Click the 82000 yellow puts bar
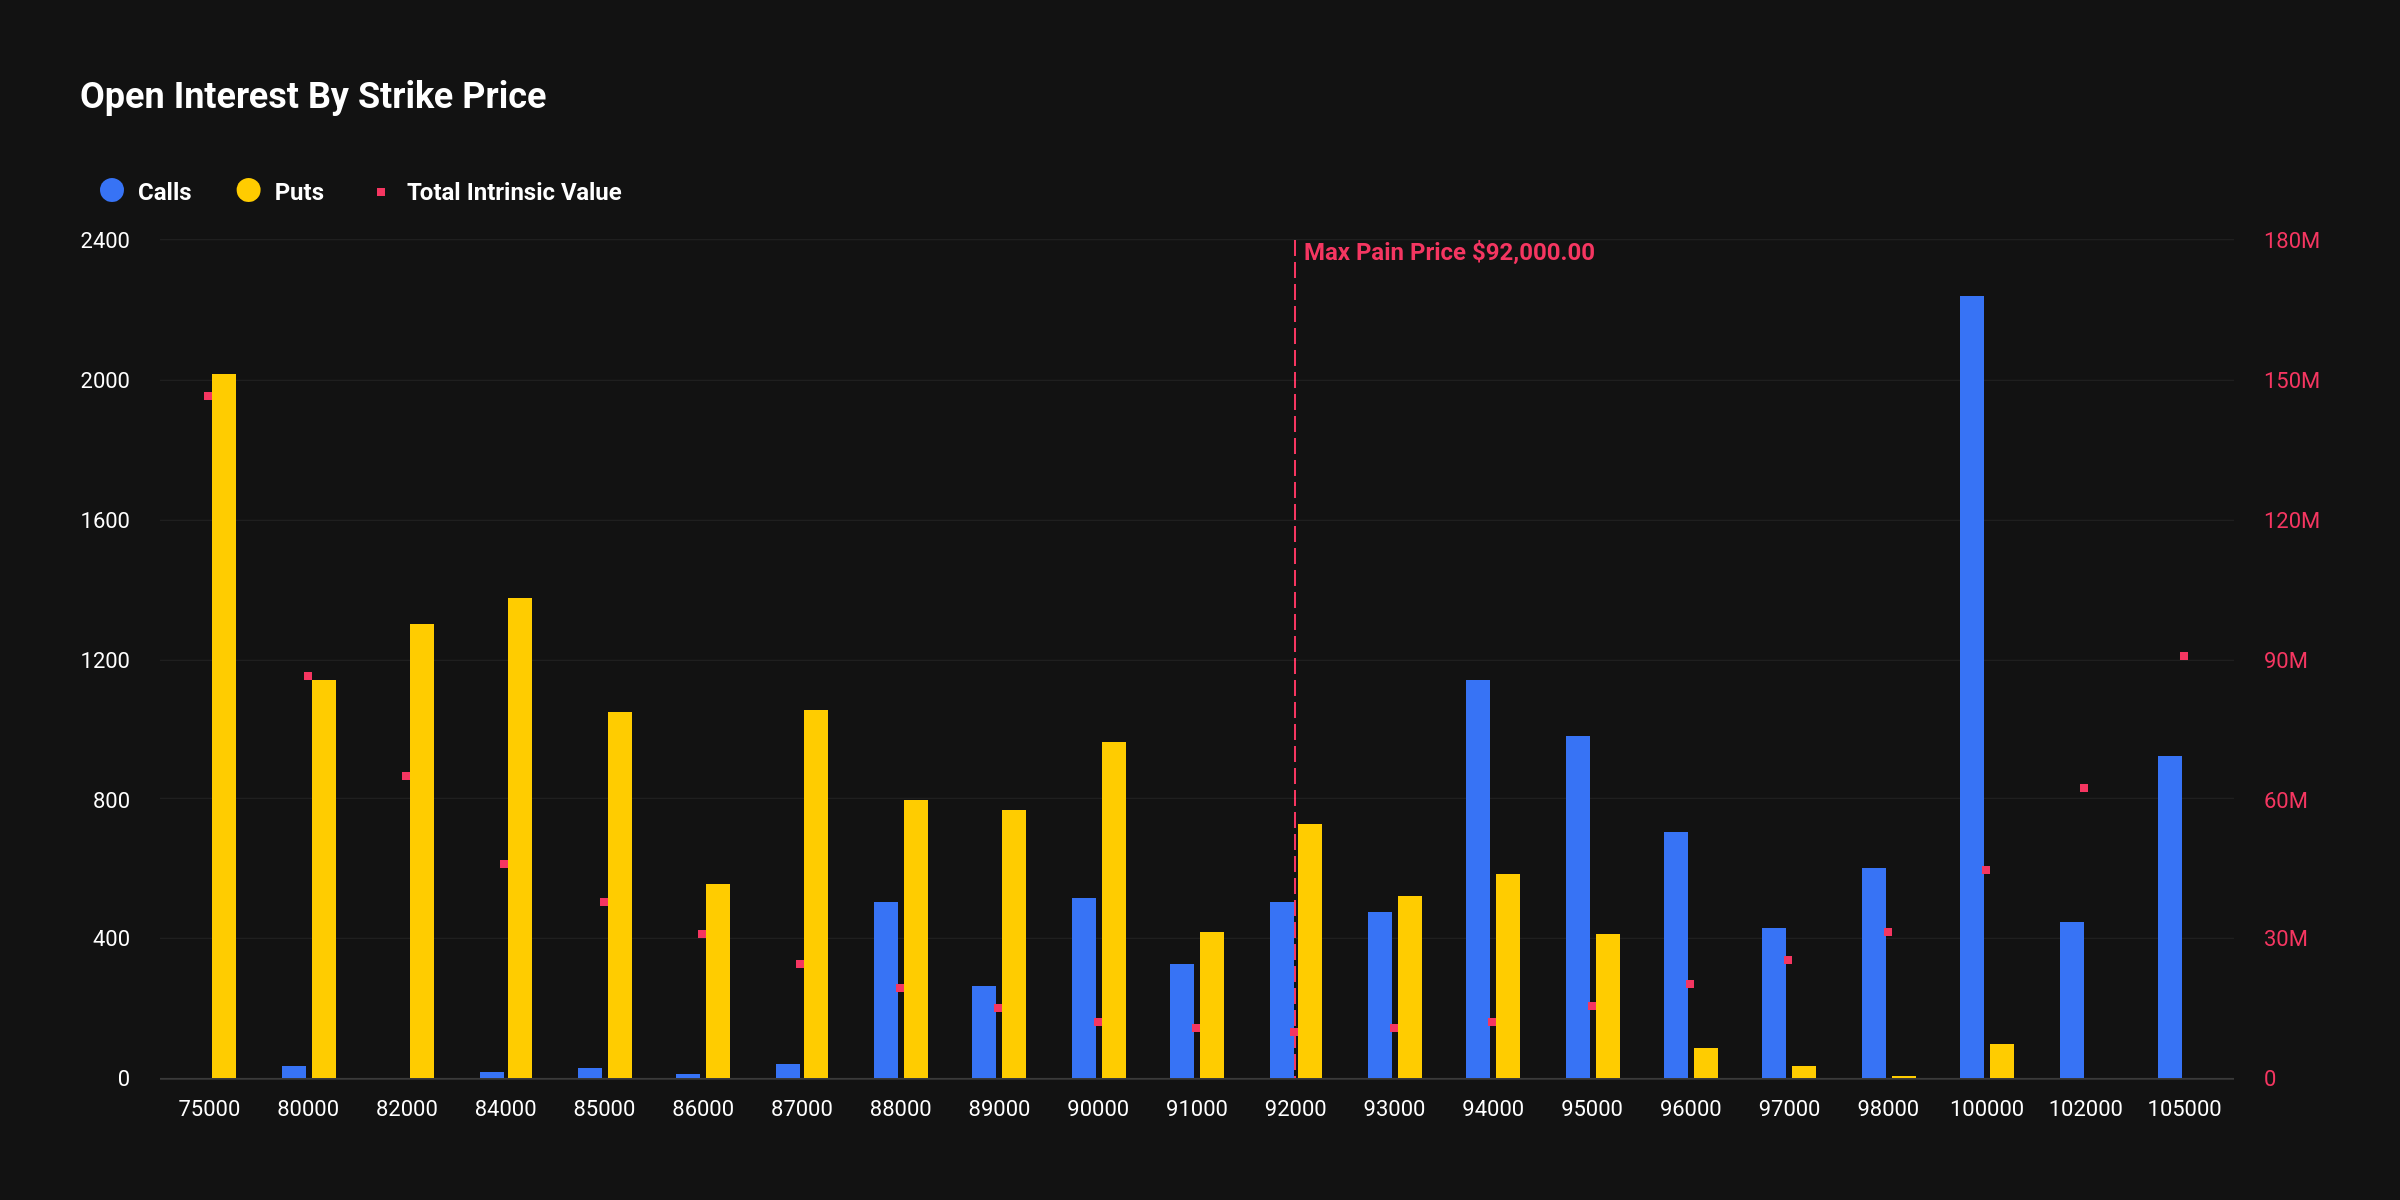 (x=422, y=850)
